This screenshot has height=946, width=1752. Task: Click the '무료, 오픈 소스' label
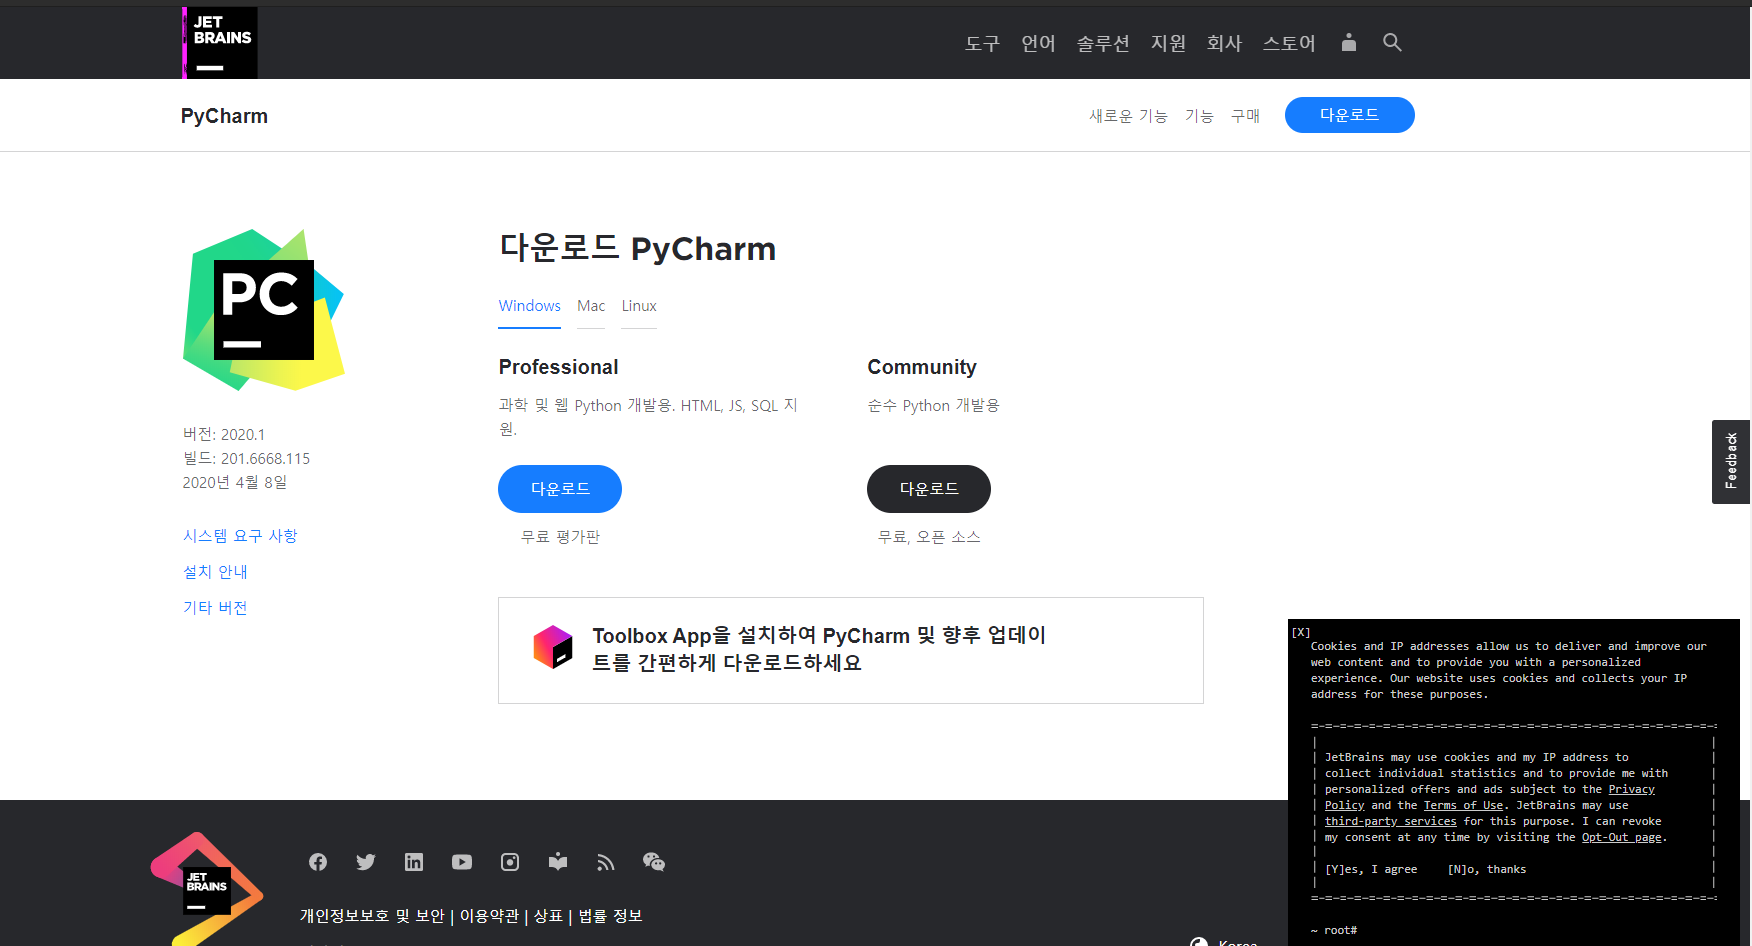[929, 537]
